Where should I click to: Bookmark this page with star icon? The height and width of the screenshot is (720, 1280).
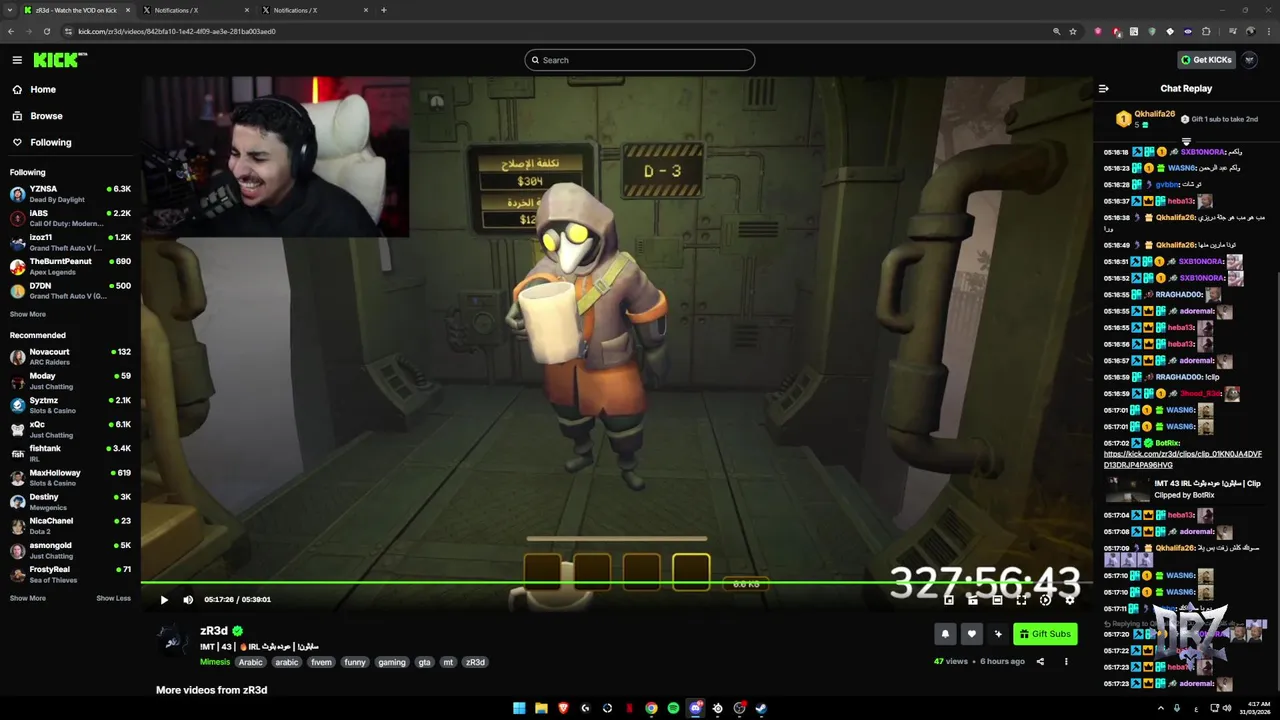coord(1073,31)
